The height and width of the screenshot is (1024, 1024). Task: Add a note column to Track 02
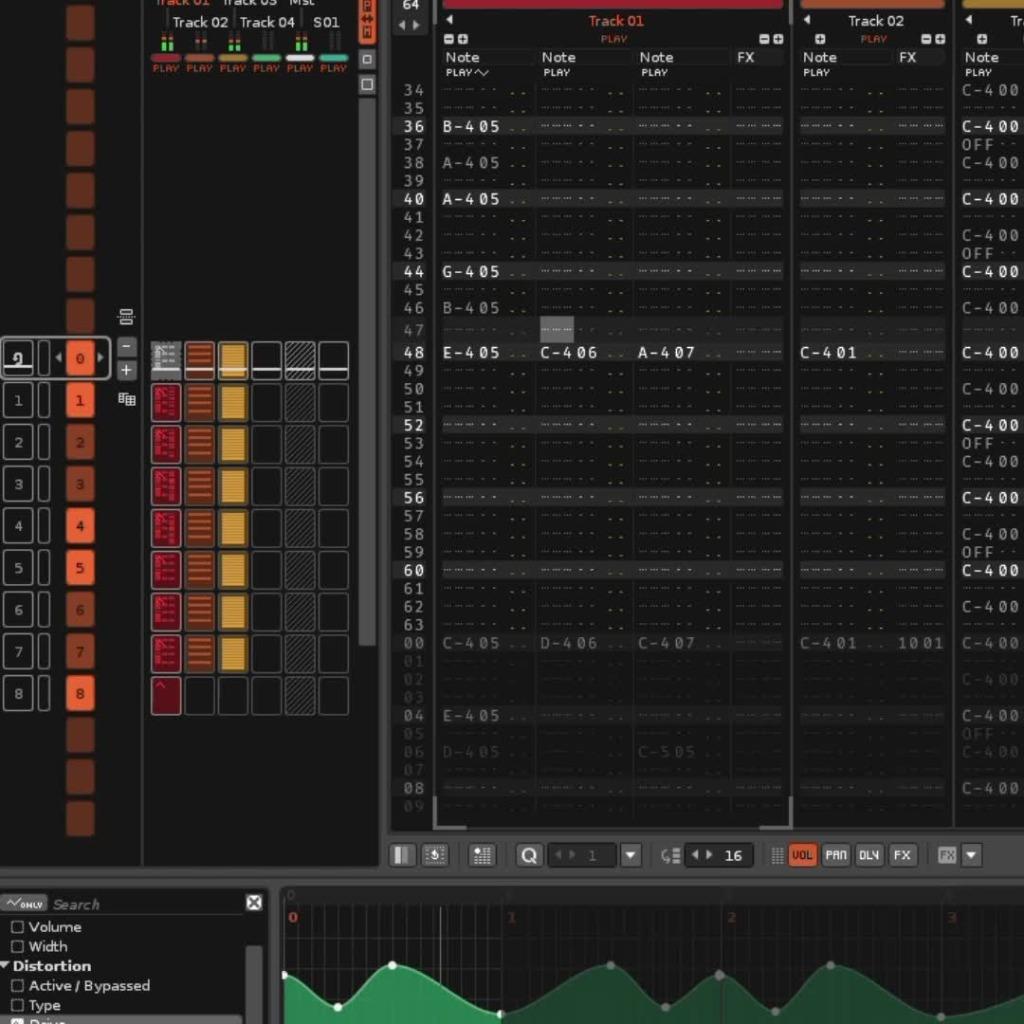coord(820,39)
